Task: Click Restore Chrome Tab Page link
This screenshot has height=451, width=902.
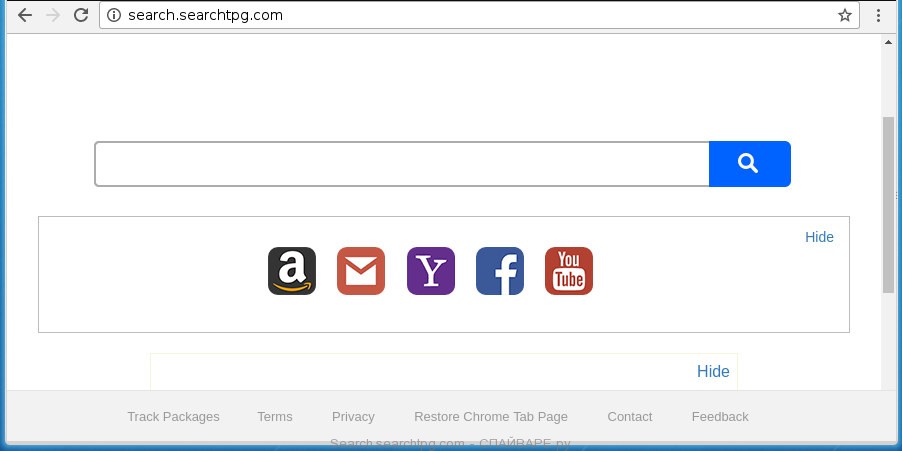Action: click(491, 416)
